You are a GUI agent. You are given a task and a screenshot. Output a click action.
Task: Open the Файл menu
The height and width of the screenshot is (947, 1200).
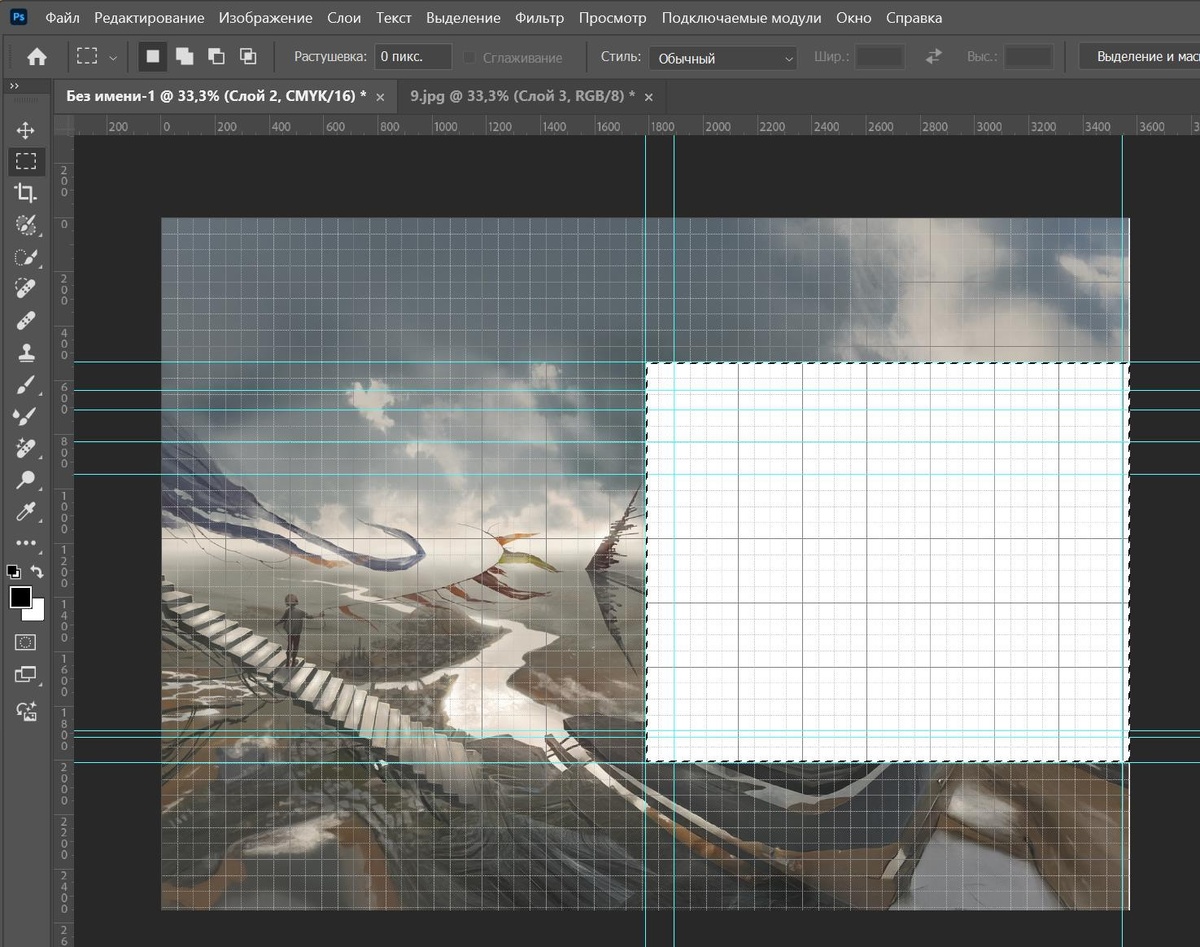tap(63, 18)
